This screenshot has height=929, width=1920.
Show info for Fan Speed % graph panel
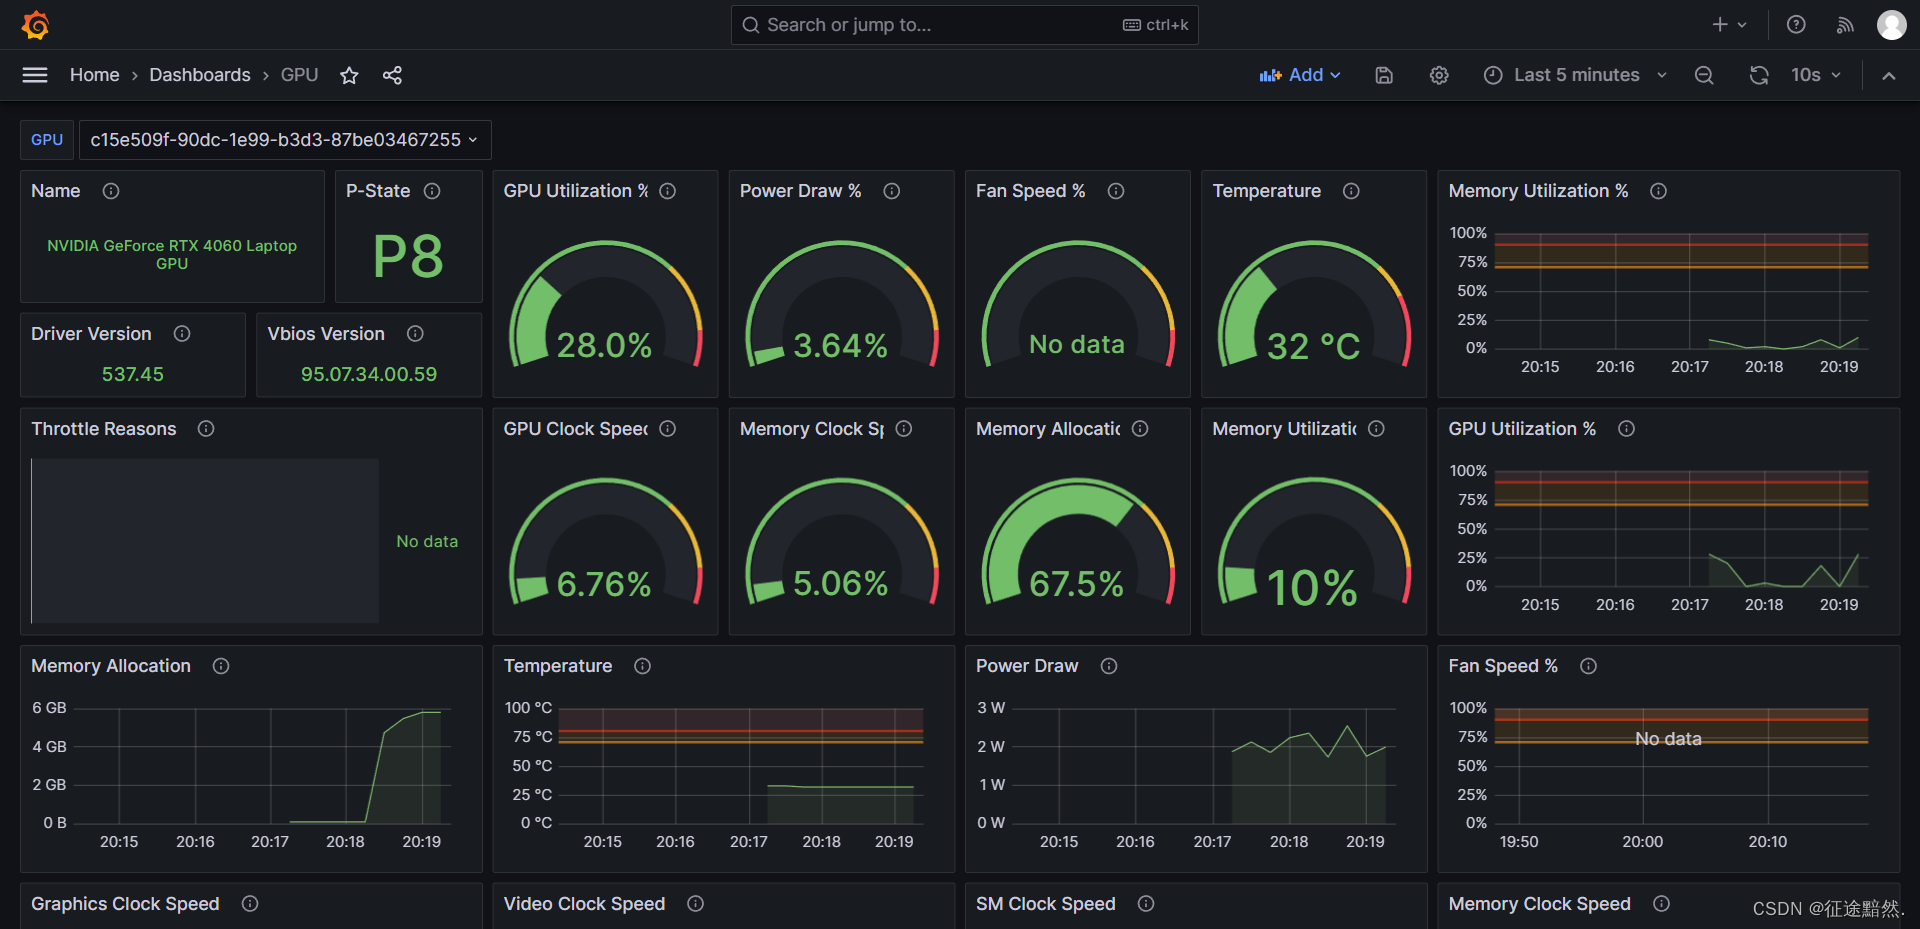click(x=1588, y=666)
